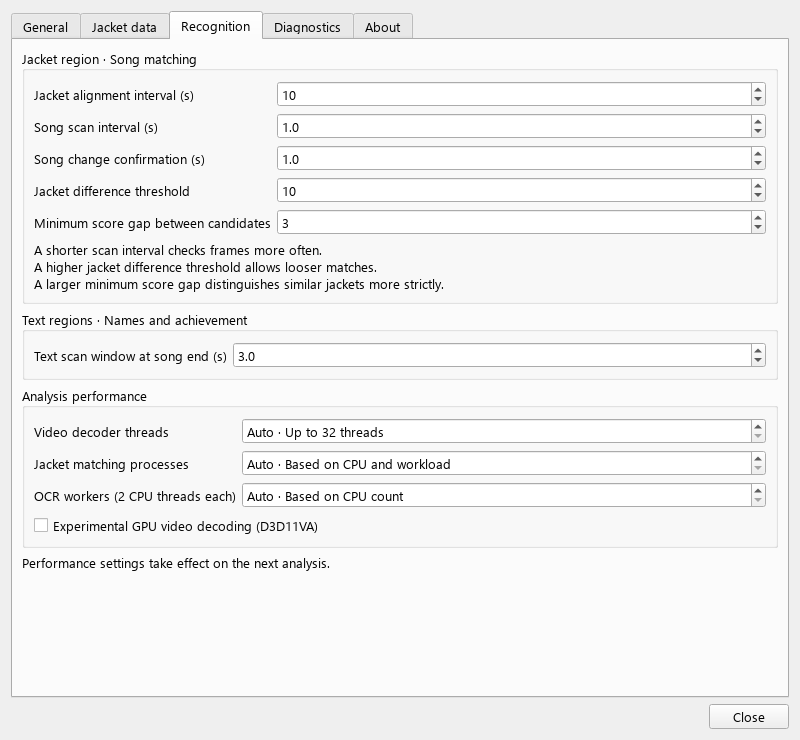Go to the About tab
This screenshot has width=800, height=740.
coord(383,27)
